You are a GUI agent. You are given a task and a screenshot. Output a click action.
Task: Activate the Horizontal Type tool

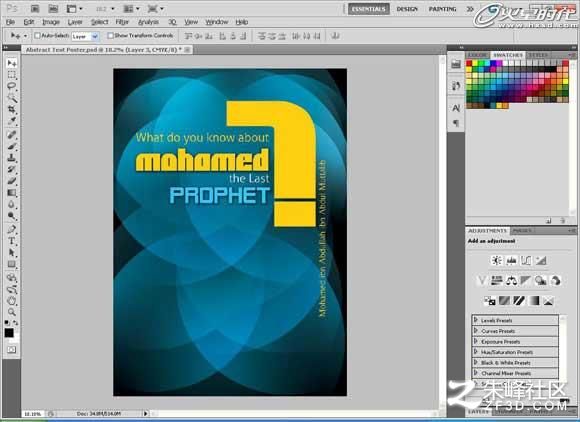(12, 241)
